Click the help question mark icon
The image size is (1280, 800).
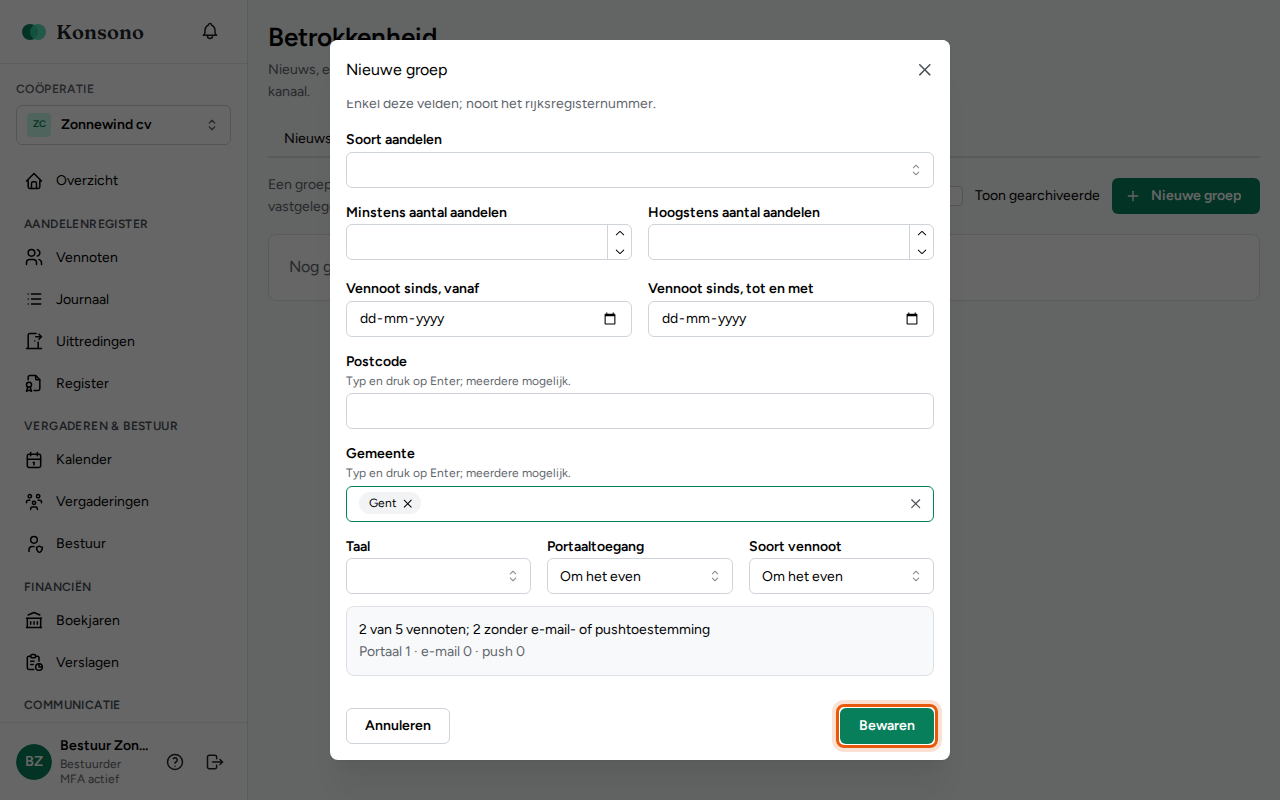(x=175, y=762)
